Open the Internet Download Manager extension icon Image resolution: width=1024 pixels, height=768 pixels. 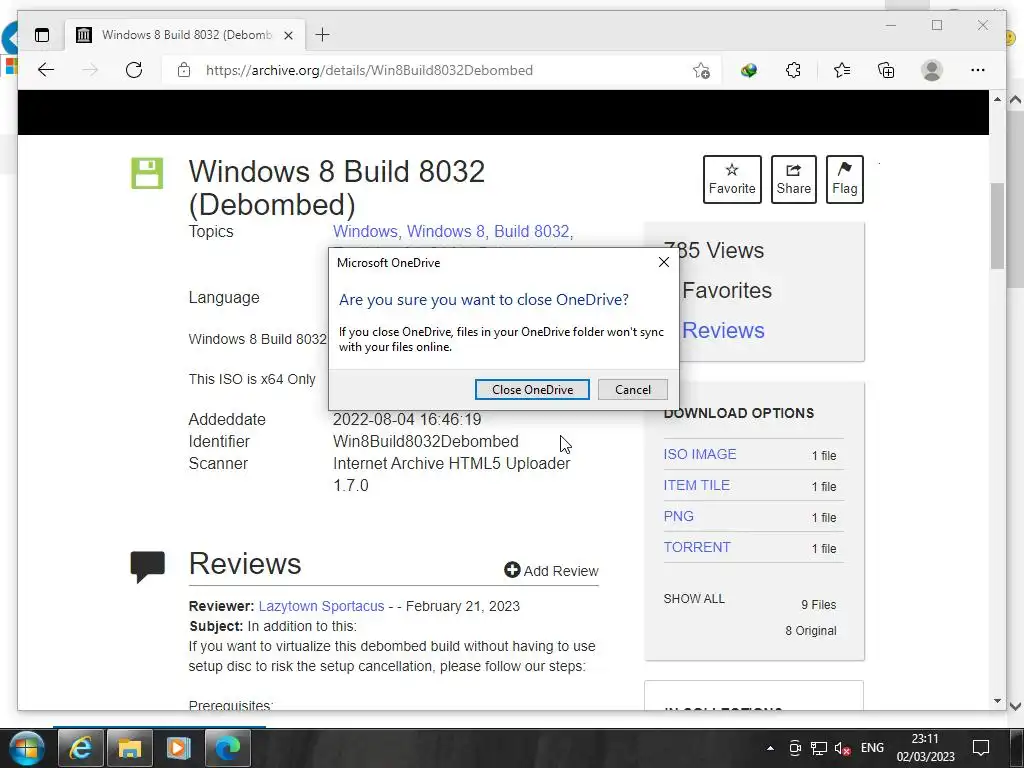point(748,70)
